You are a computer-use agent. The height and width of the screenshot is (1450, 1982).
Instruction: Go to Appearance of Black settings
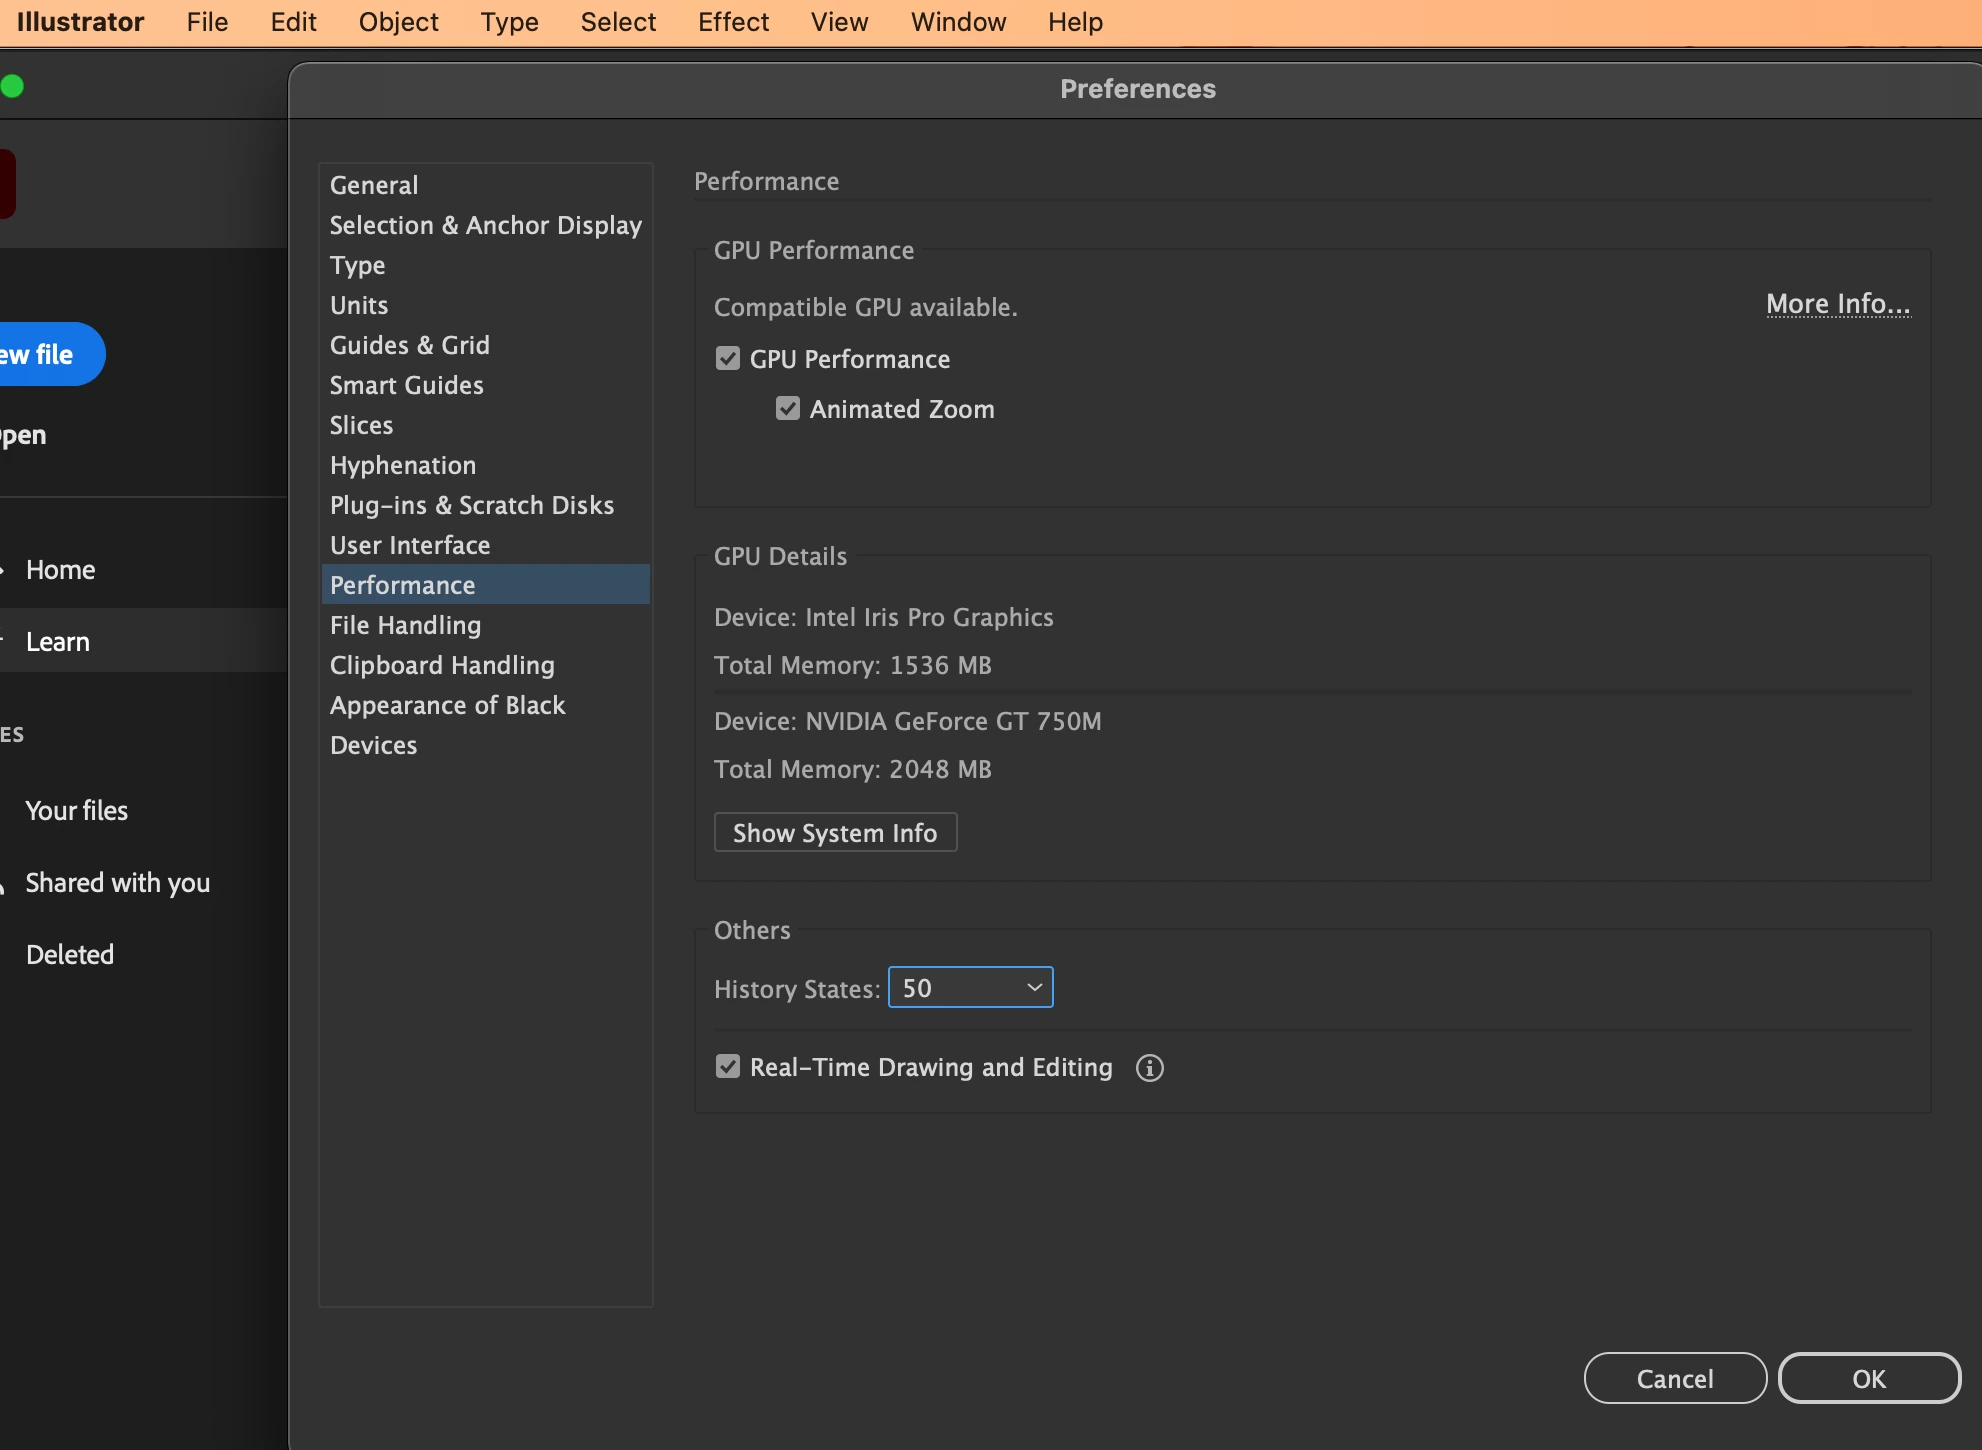tap(447, 705)
